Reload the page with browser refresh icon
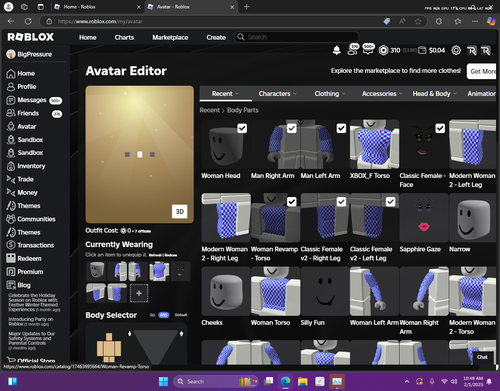Viewport: 500px width, 391px height. pos(28,21)
